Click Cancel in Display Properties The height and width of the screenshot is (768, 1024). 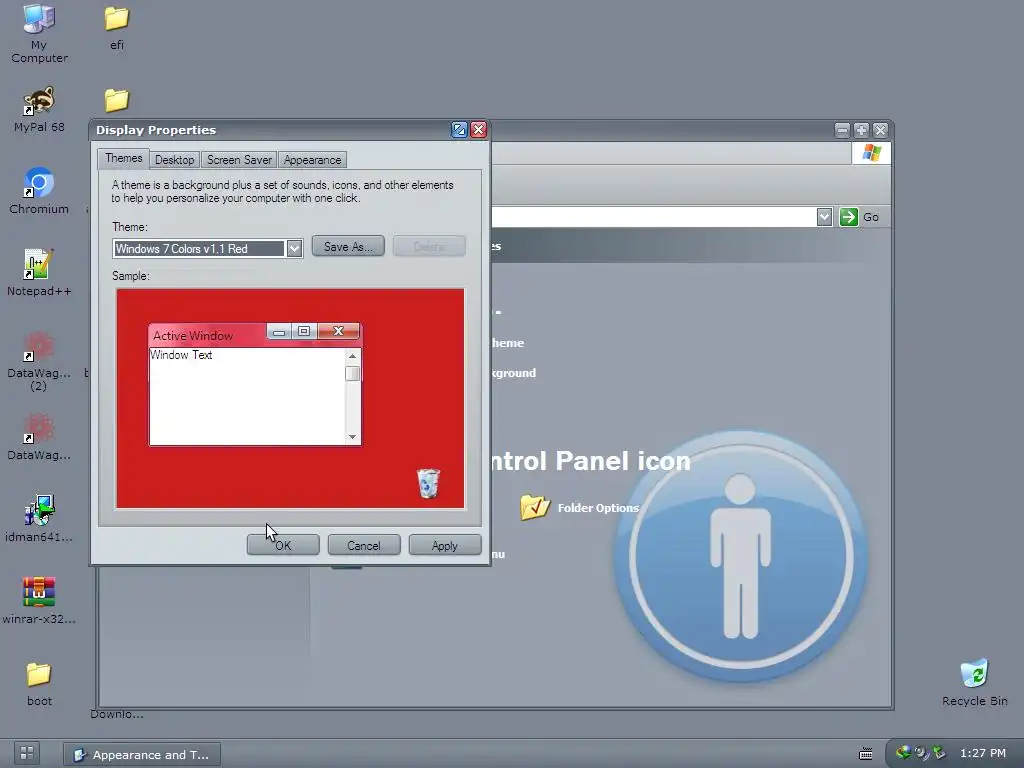point(364,545)
